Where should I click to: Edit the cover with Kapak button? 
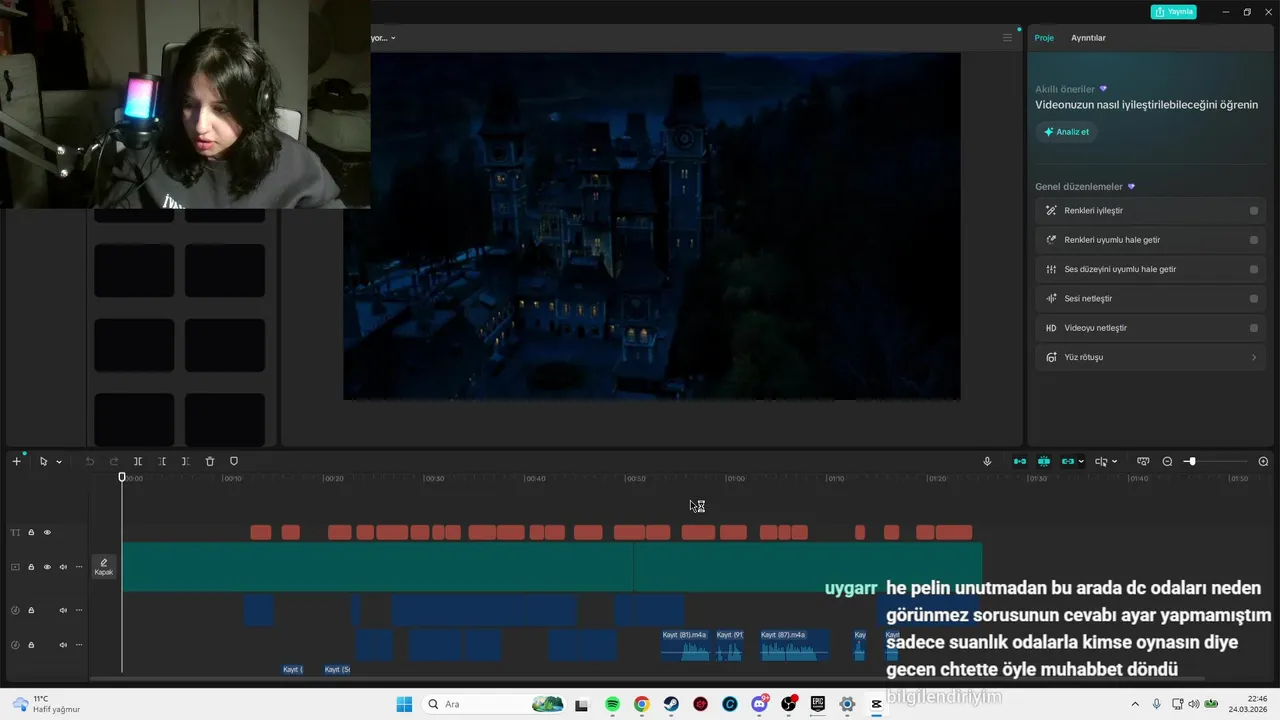[x=104, y=567]
